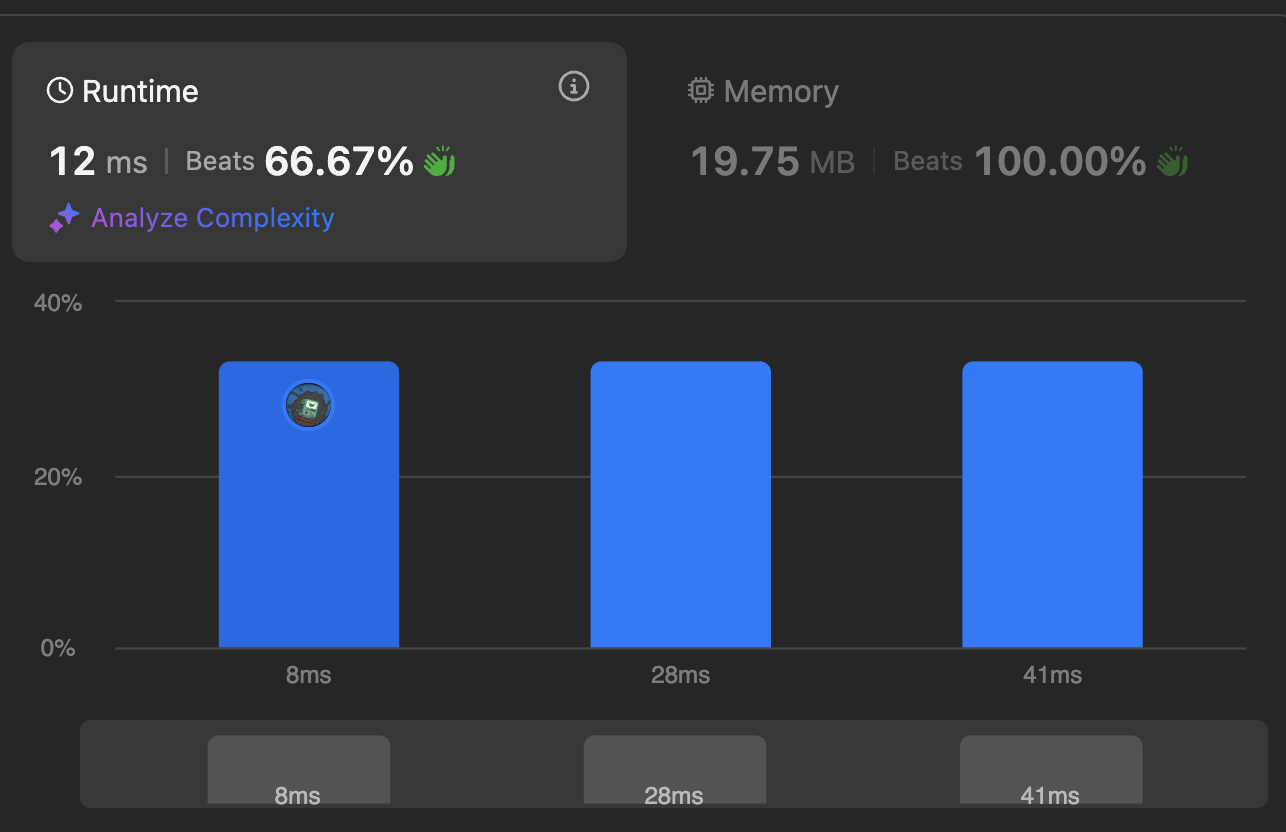Click the clock icon beside Runtime
The image size is (1286, 832).
click(x=60, y=91)
